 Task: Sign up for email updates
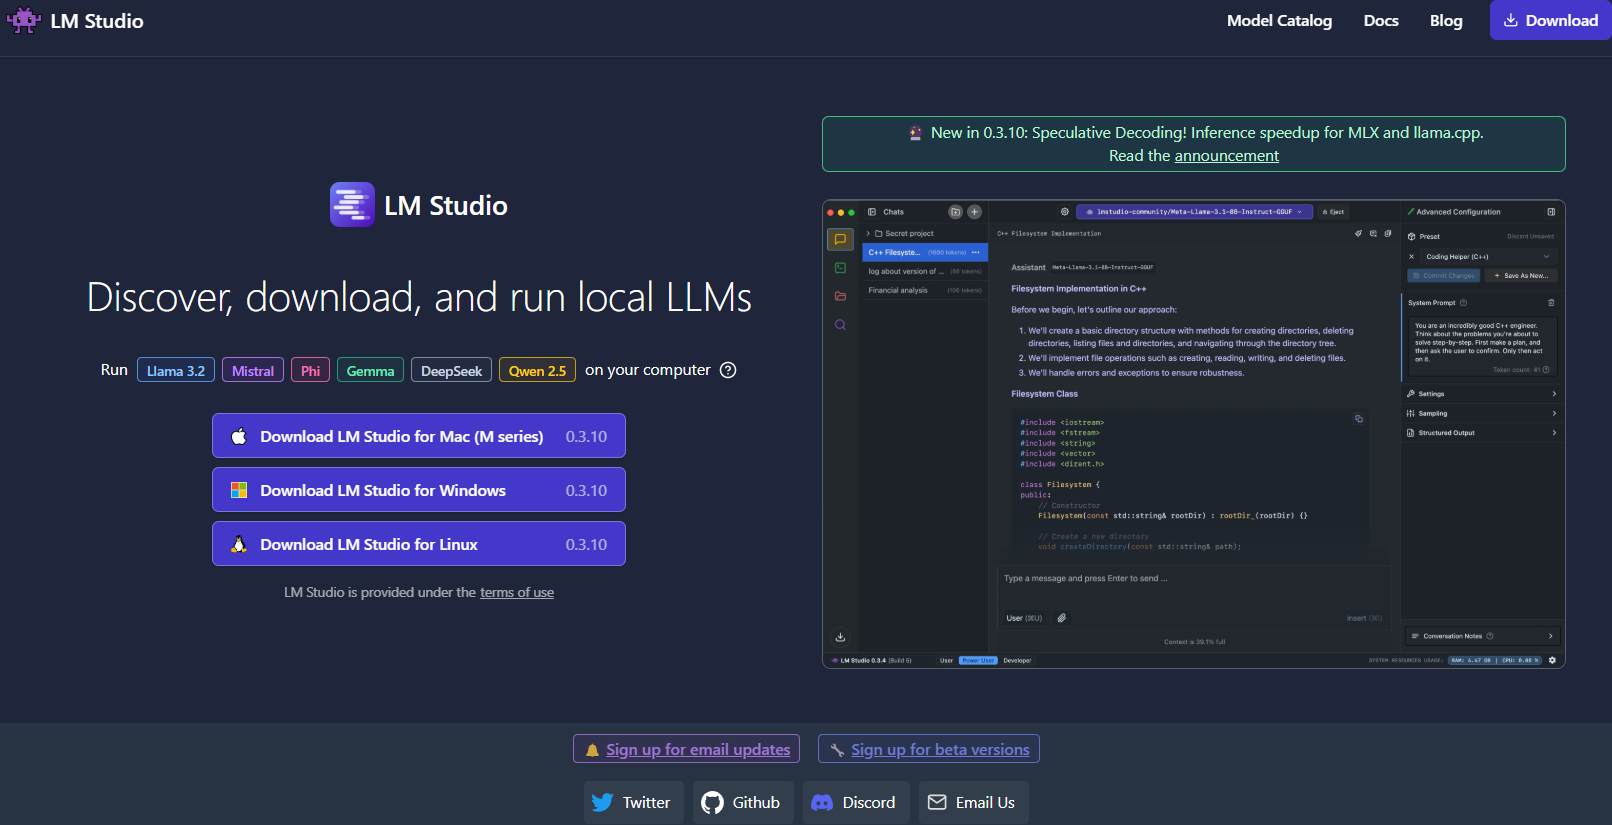687,749
